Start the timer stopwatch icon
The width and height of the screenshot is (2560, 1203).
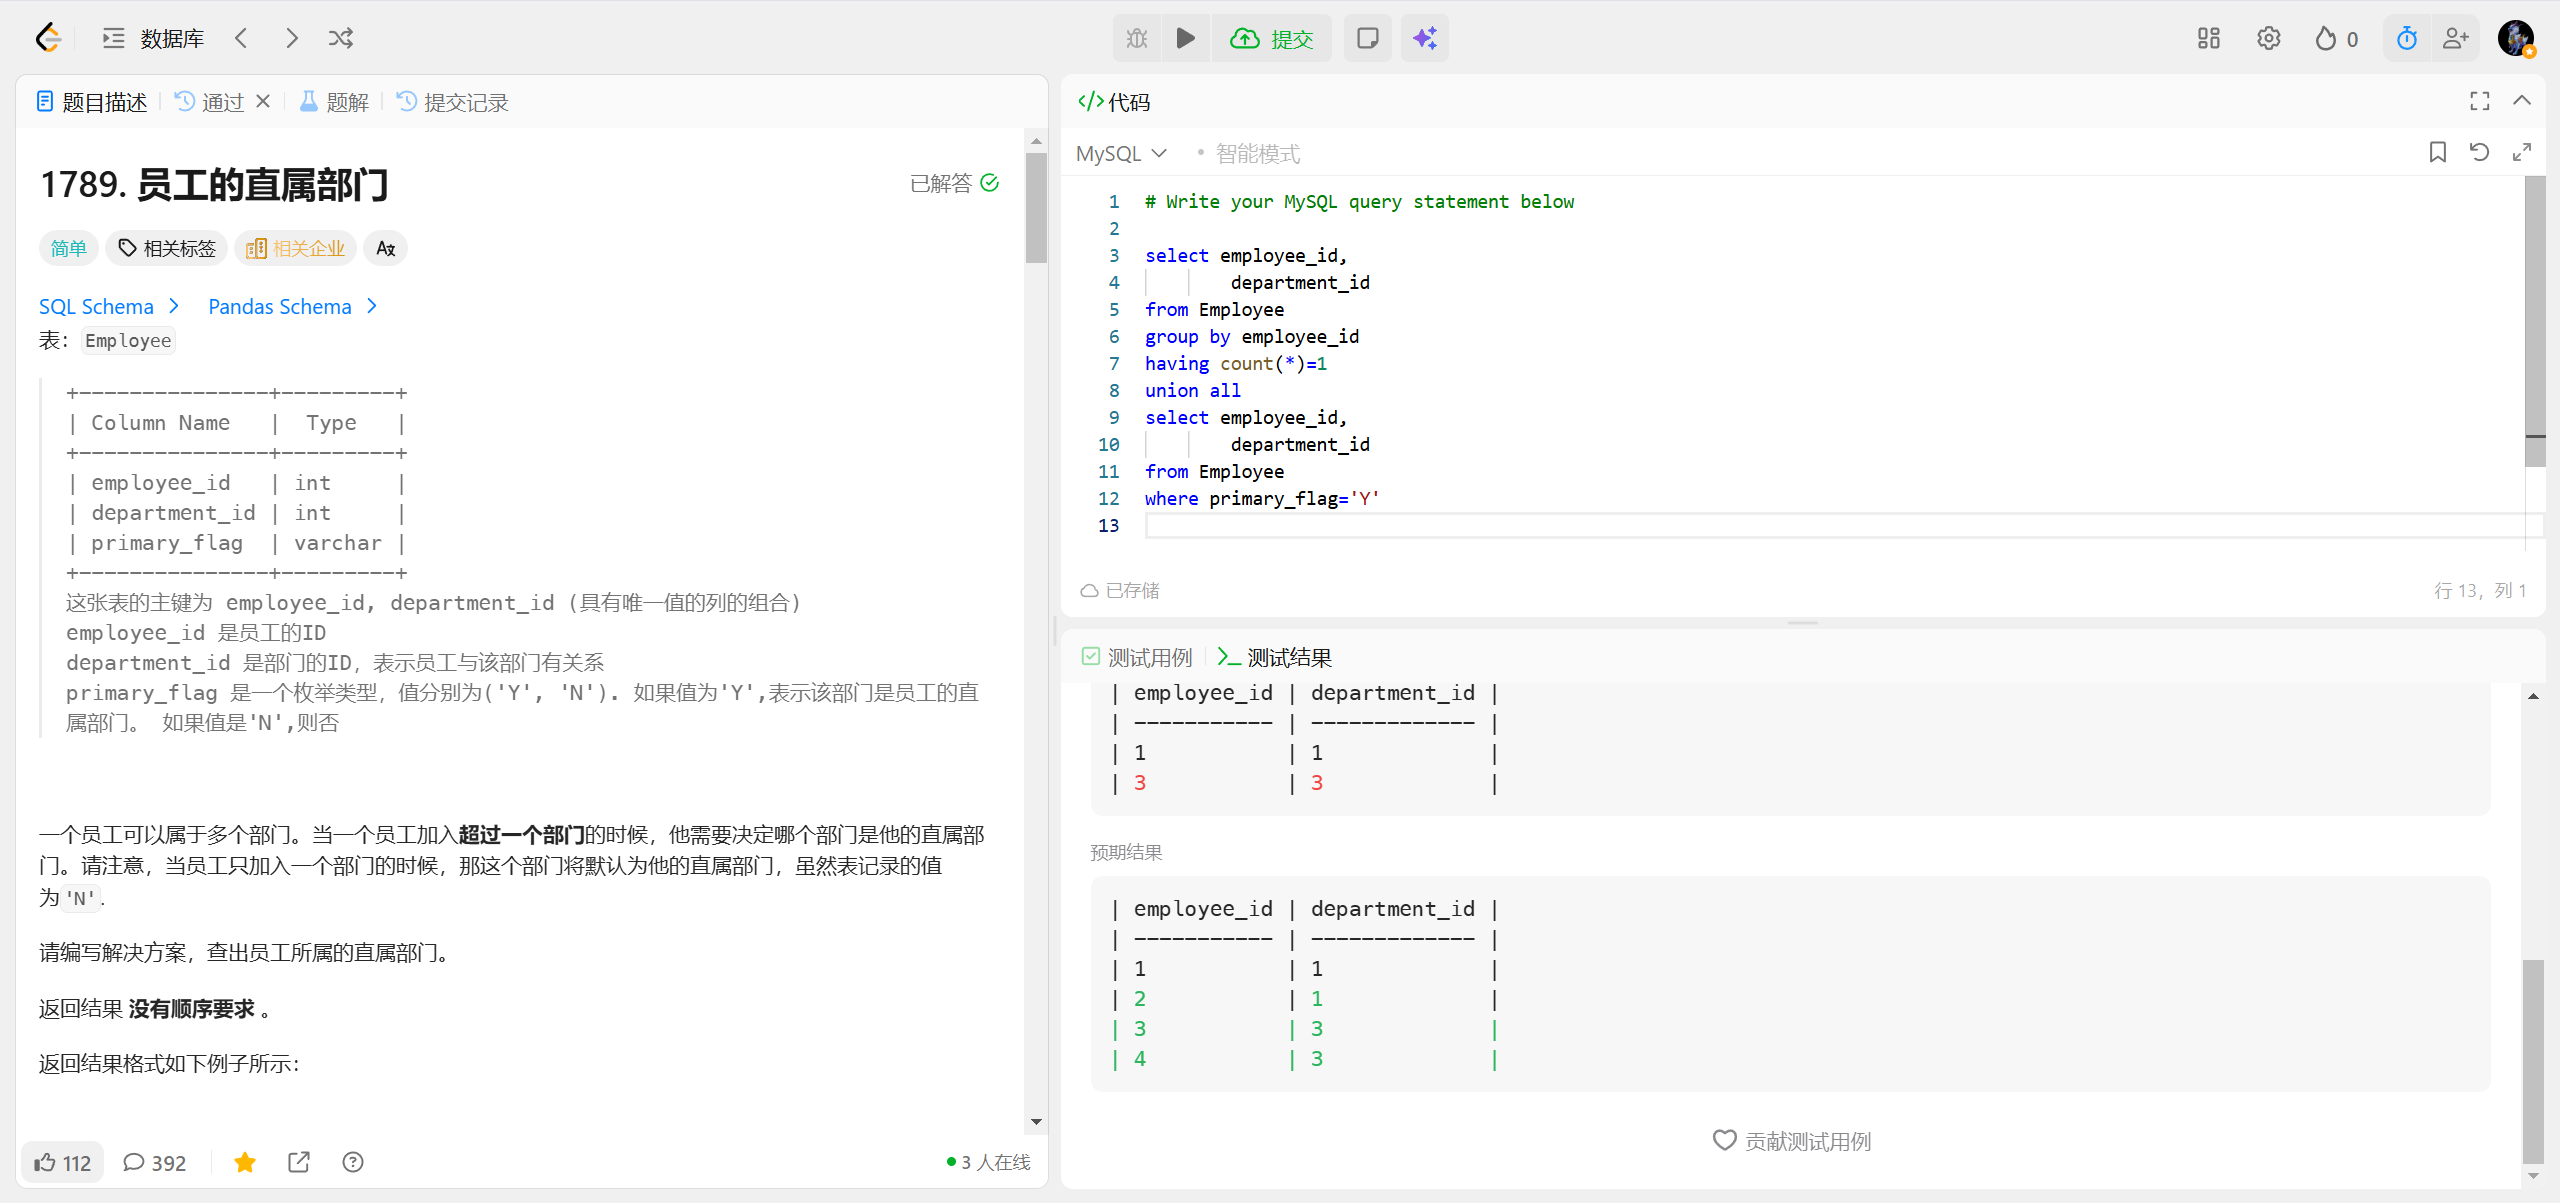(x=2406, y=38)
